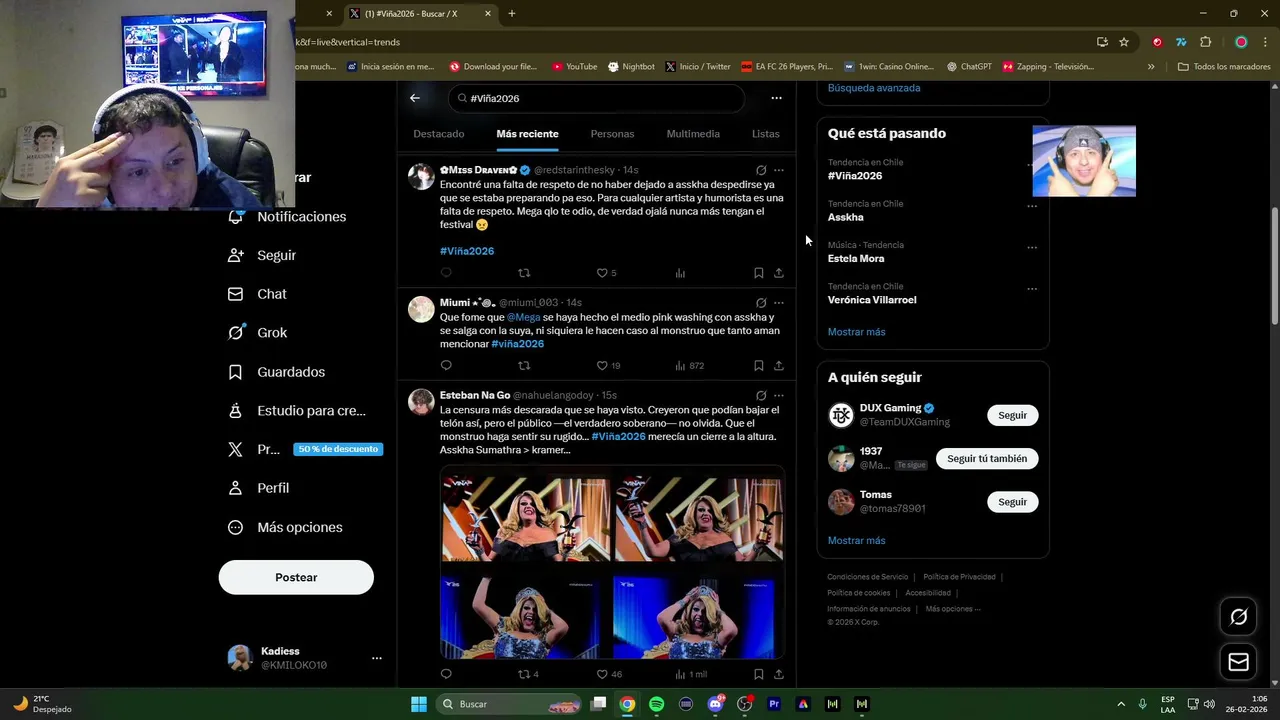Open Guardados in the sidebar
The image size is (1280, 720).
coord(277,372)
